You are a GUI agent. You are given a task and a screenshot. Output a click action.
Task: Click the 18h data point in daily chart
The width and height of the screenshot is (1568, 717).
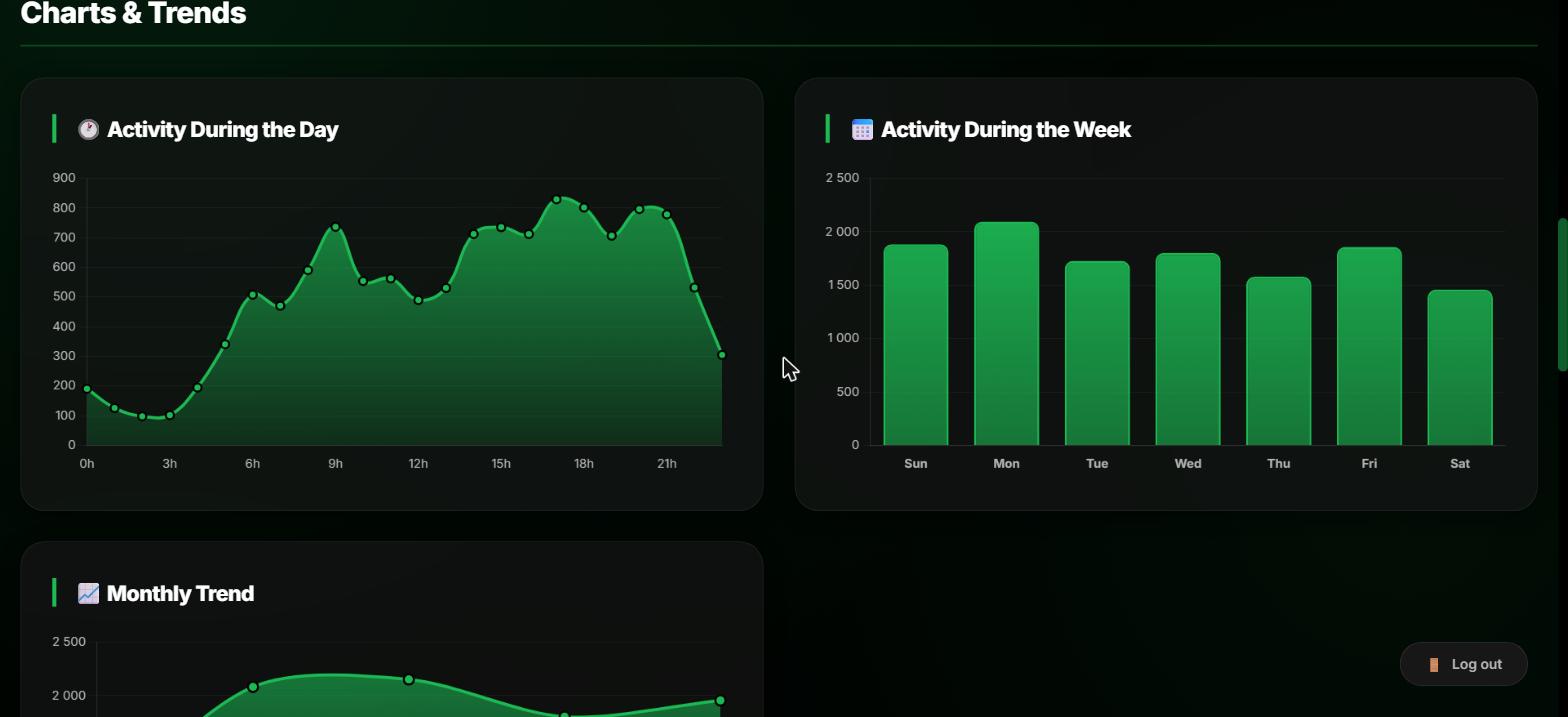click(584, 208)
